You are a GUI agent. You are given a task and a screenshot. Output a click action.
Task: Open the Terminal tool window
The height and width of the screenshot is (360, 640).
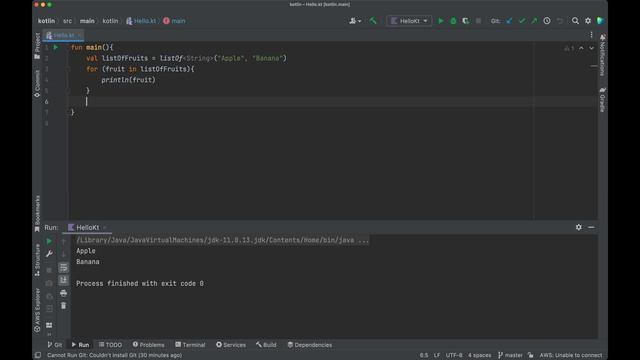[x=190, y=345]
